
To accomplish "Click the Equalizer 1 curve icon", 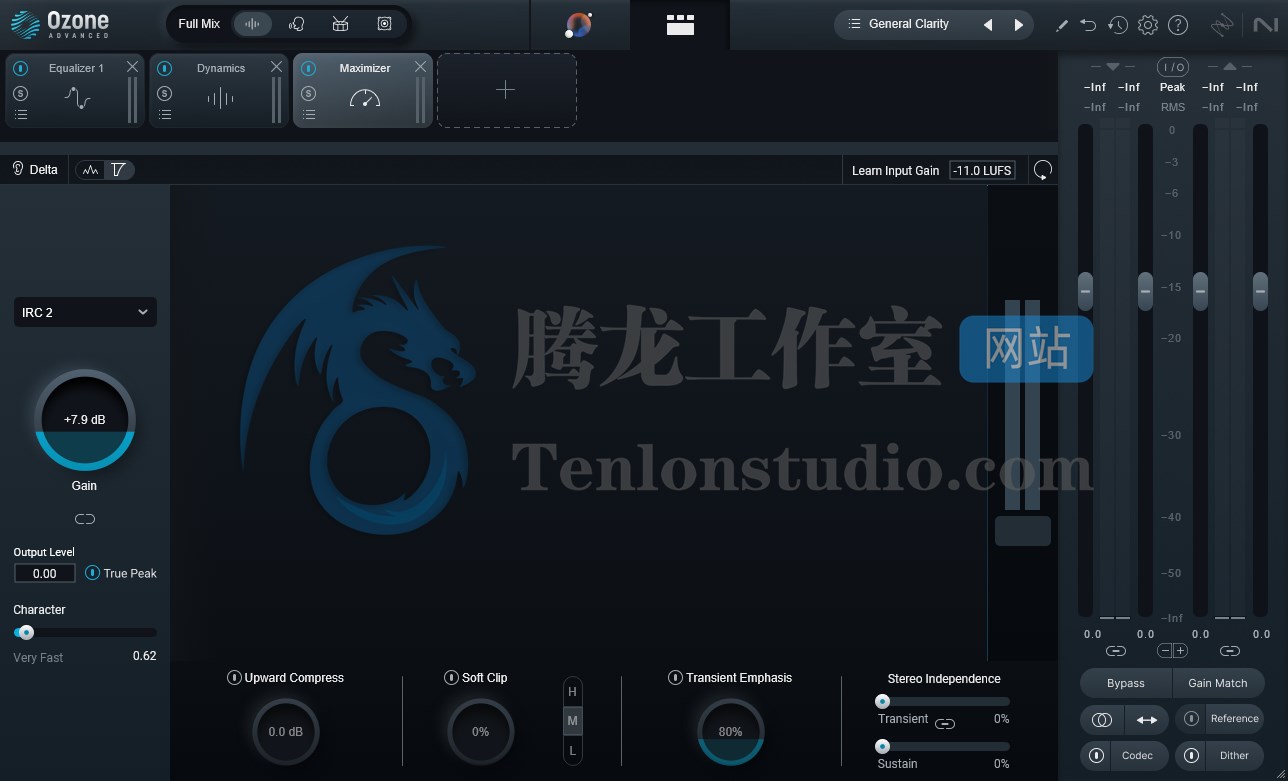I will click(78, 98).
